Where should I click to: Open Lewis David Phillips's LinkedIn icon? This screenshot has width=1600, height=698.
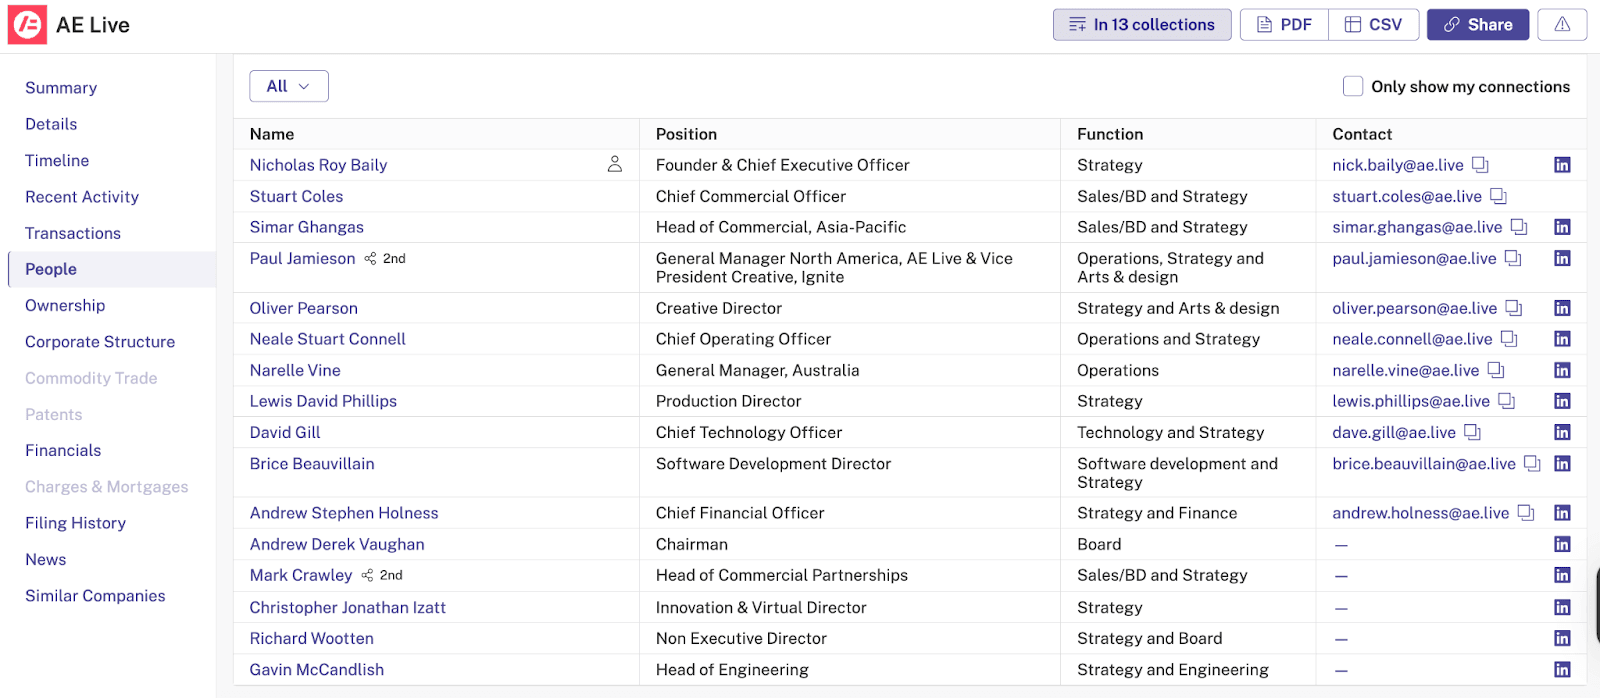(x=1562, y=401)
